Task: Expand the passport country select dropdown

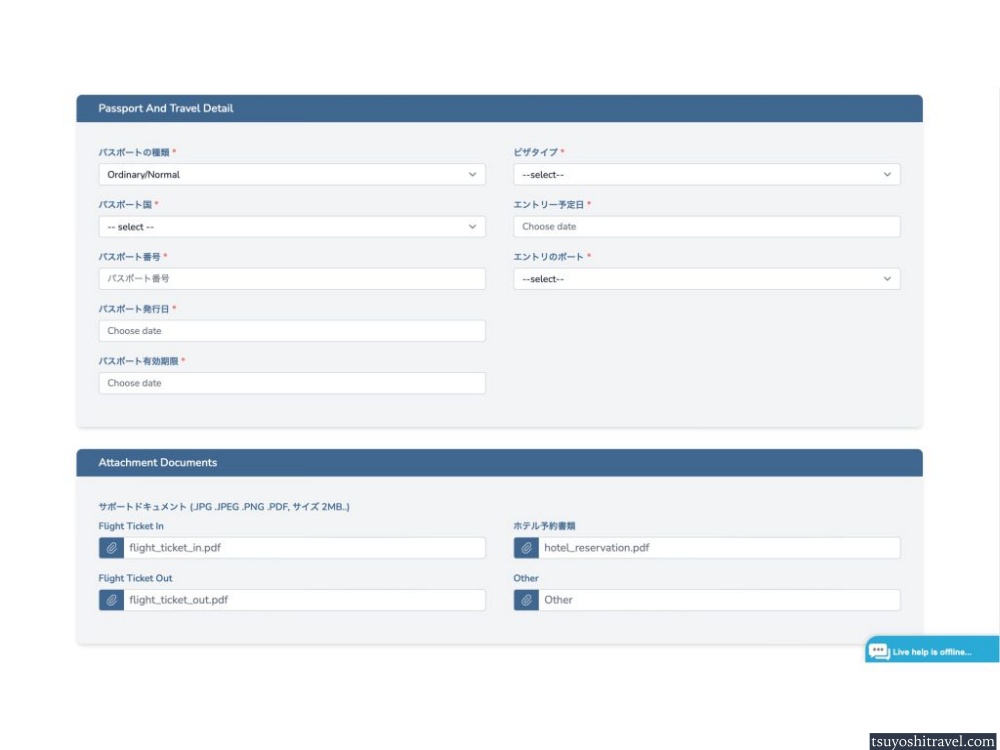Action: [291, 227]
